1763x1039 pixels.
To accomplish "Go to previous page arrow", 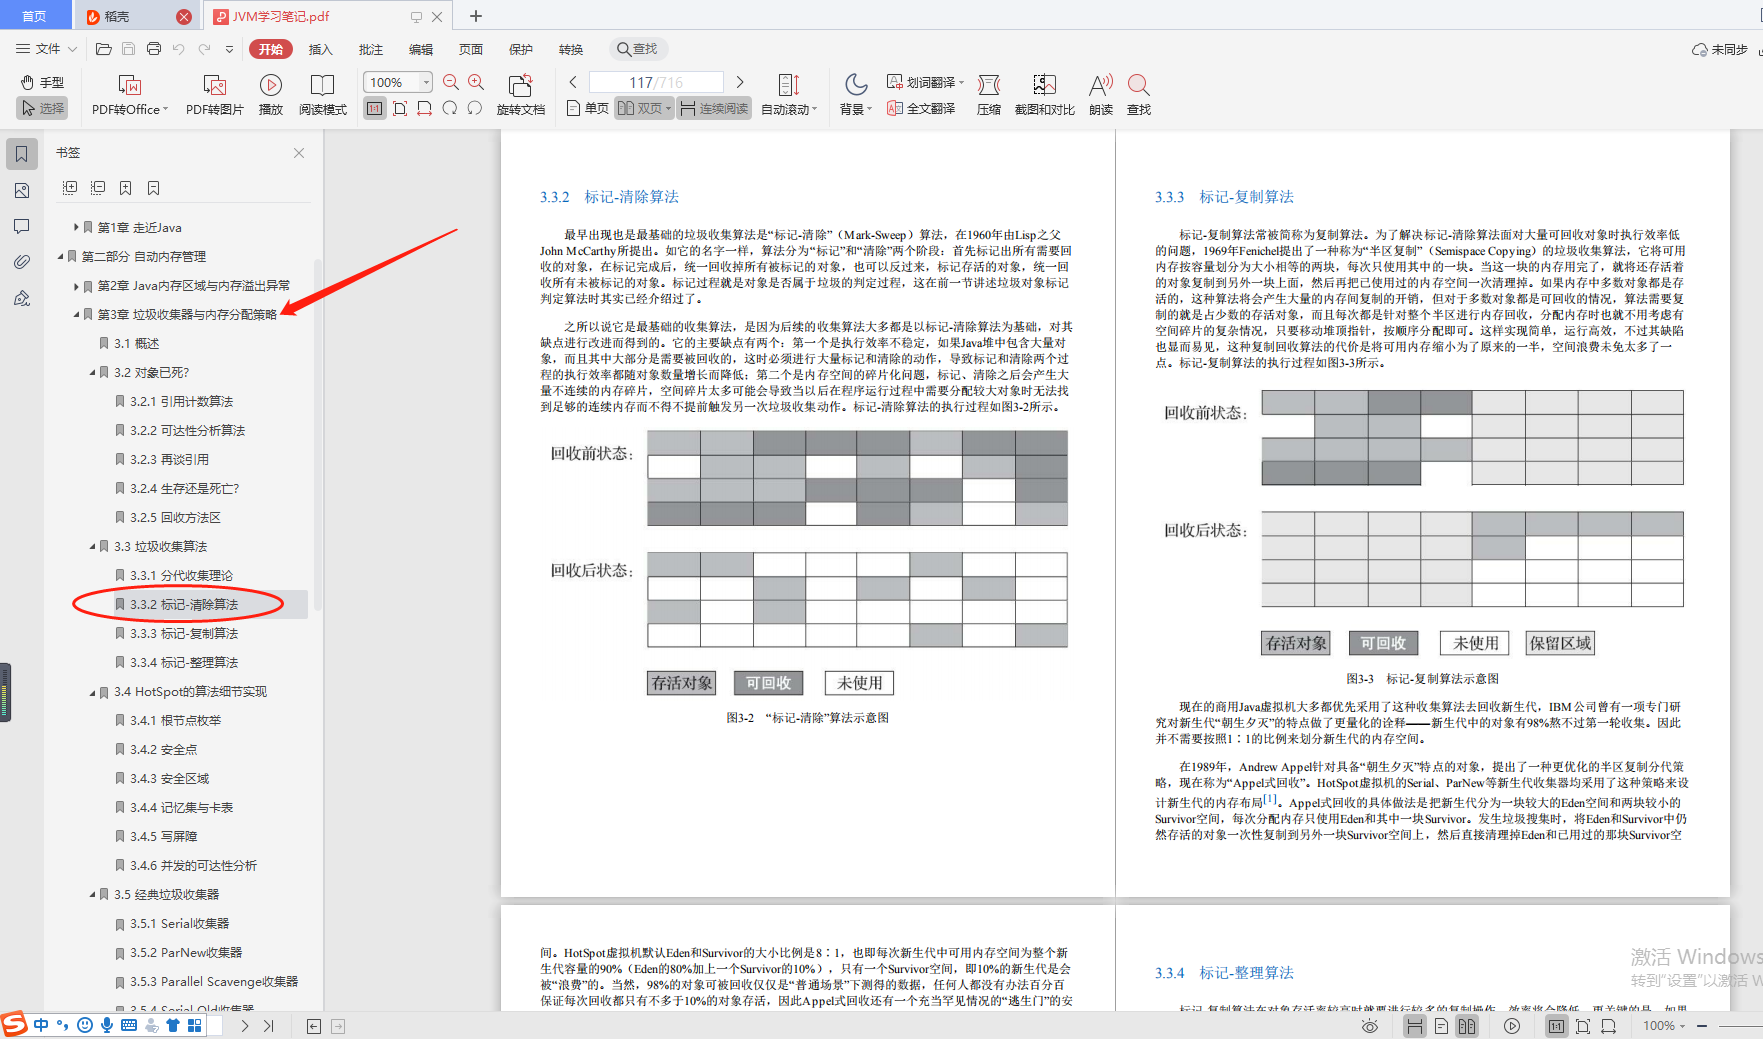I will 573,82.
